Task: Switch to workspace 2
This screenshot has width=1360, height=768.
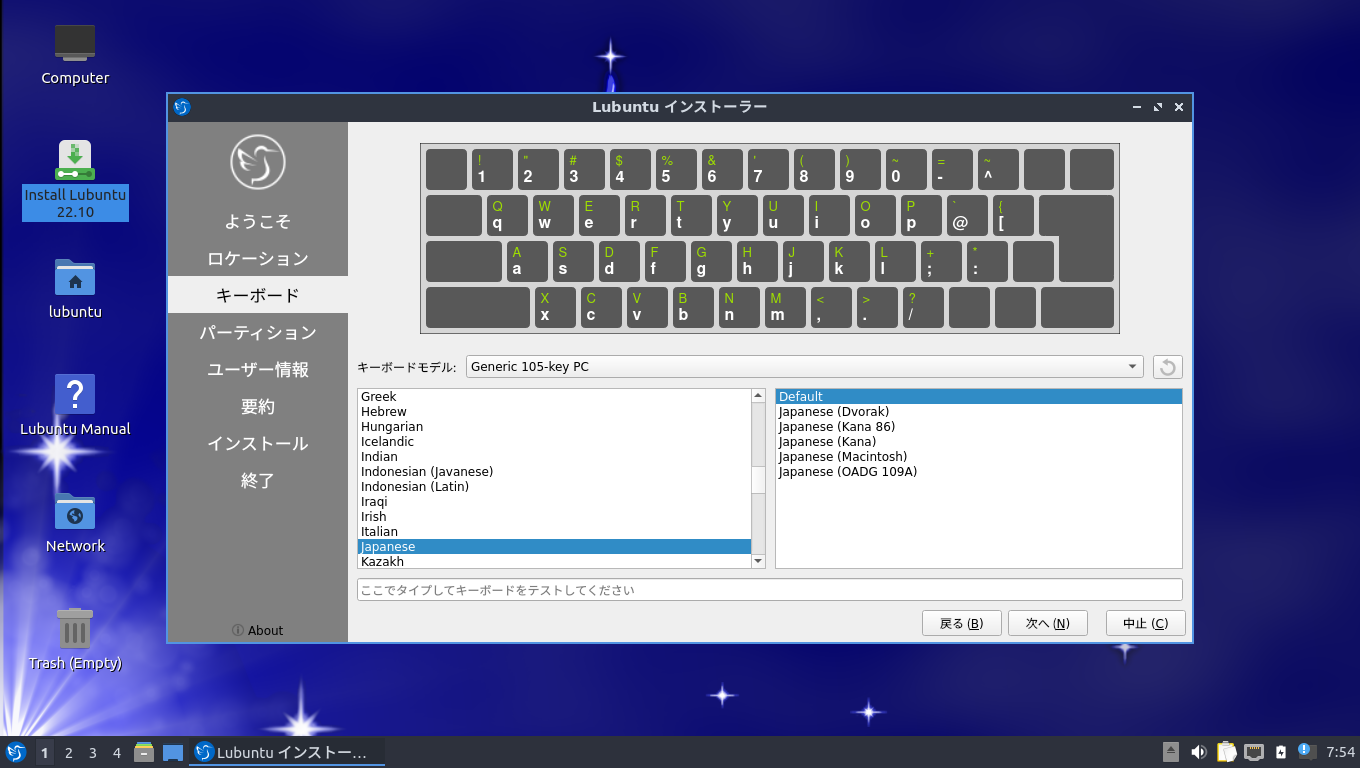Action: coord(69,753)
